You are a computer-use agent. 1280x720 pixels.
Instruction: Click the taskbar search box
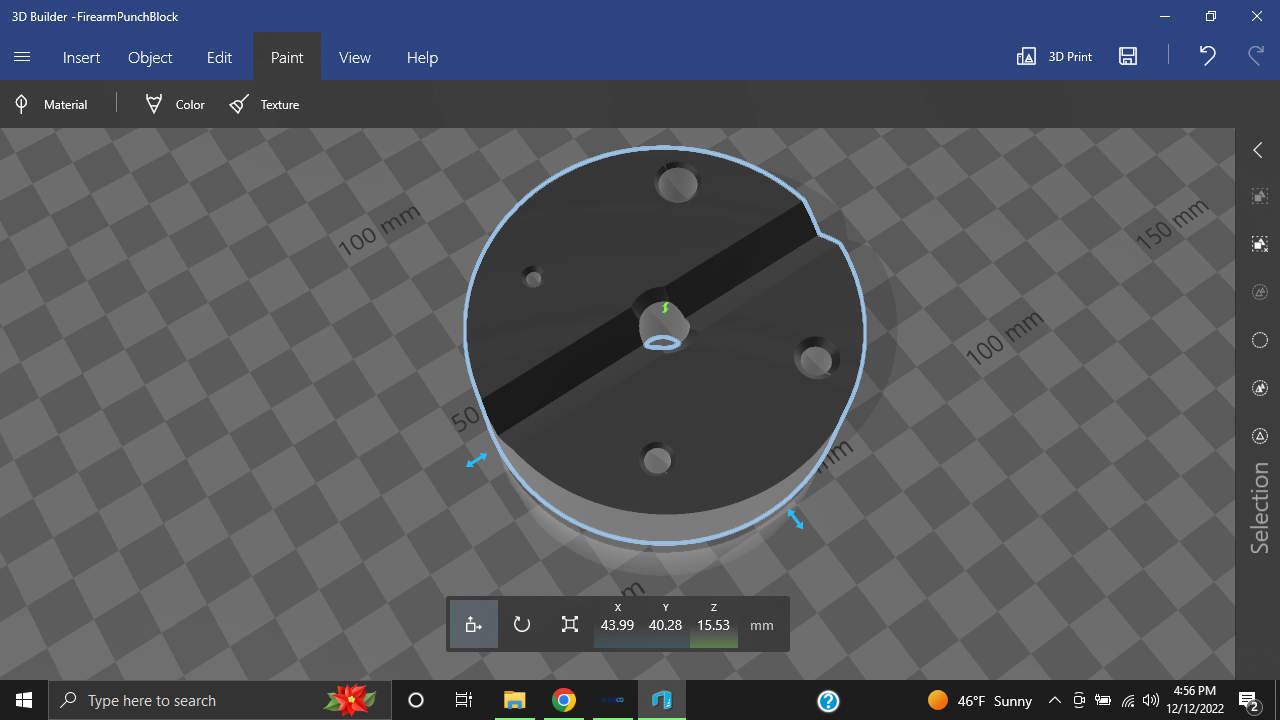(x=220, y=700)
